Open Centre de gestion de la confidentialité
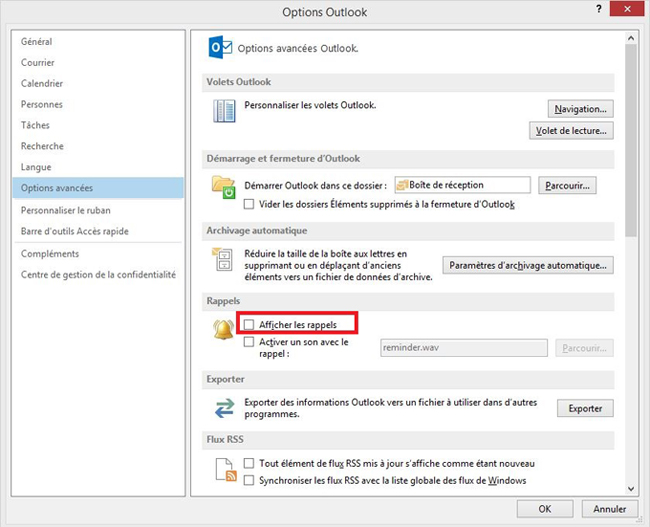650x527 pixels. [98, 274]
